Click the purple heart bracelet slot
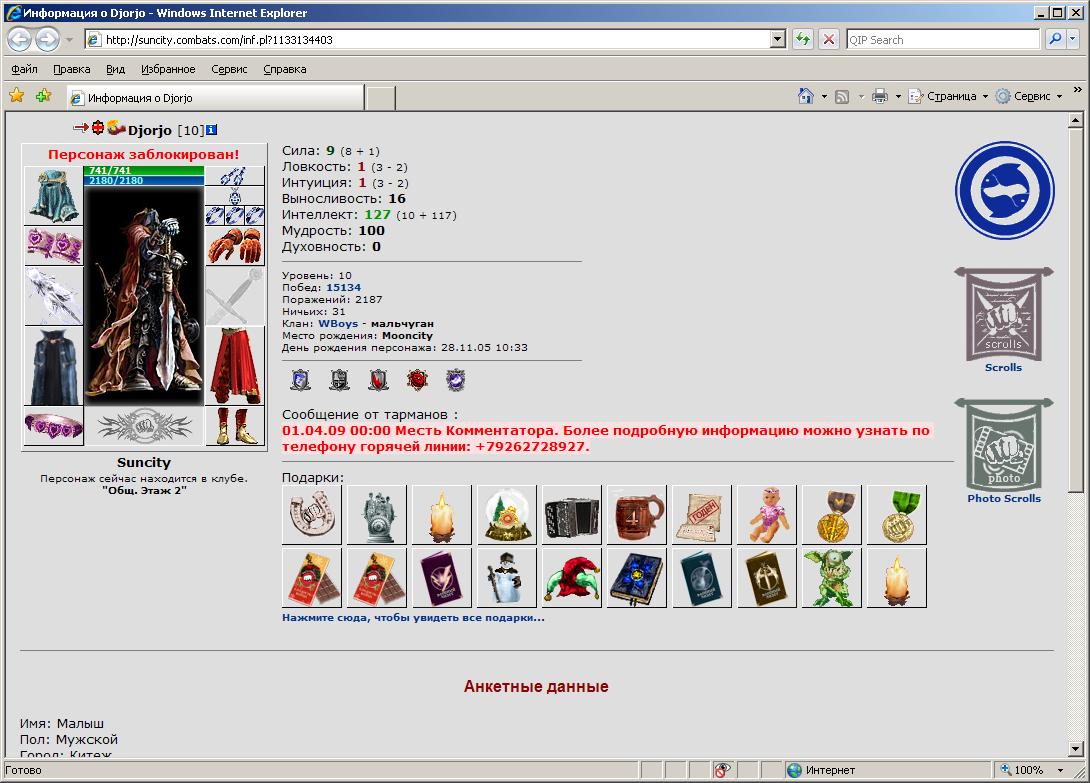Screen dimensions: 1090x783 click(54, 245)
